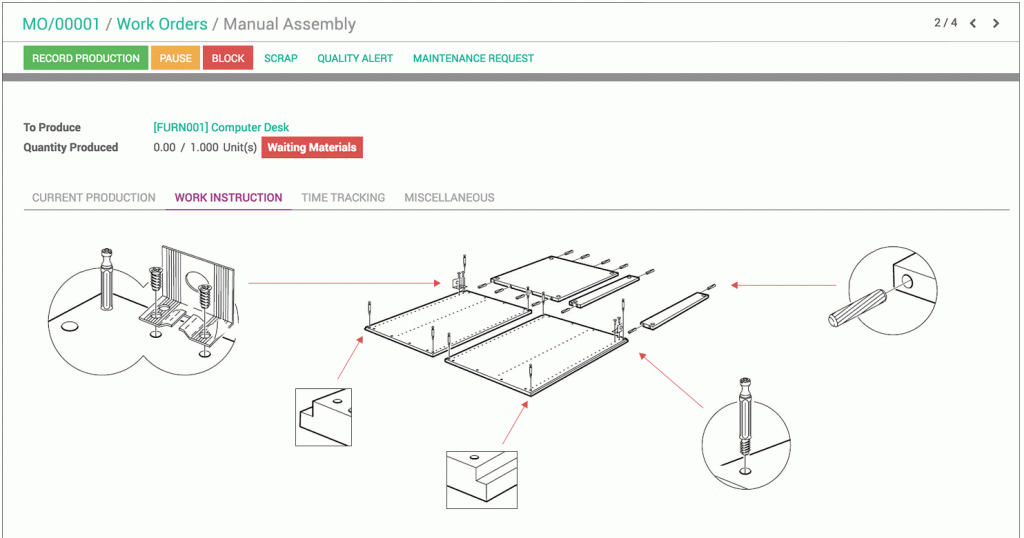
Task: Switch to the Current Production tab
Action: [x=94, y=197]
